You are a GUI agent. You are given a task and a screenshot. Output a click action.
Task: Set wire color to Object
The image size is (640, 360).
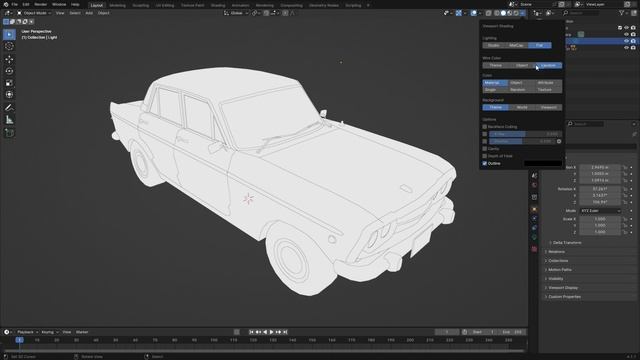click(522, 65)
